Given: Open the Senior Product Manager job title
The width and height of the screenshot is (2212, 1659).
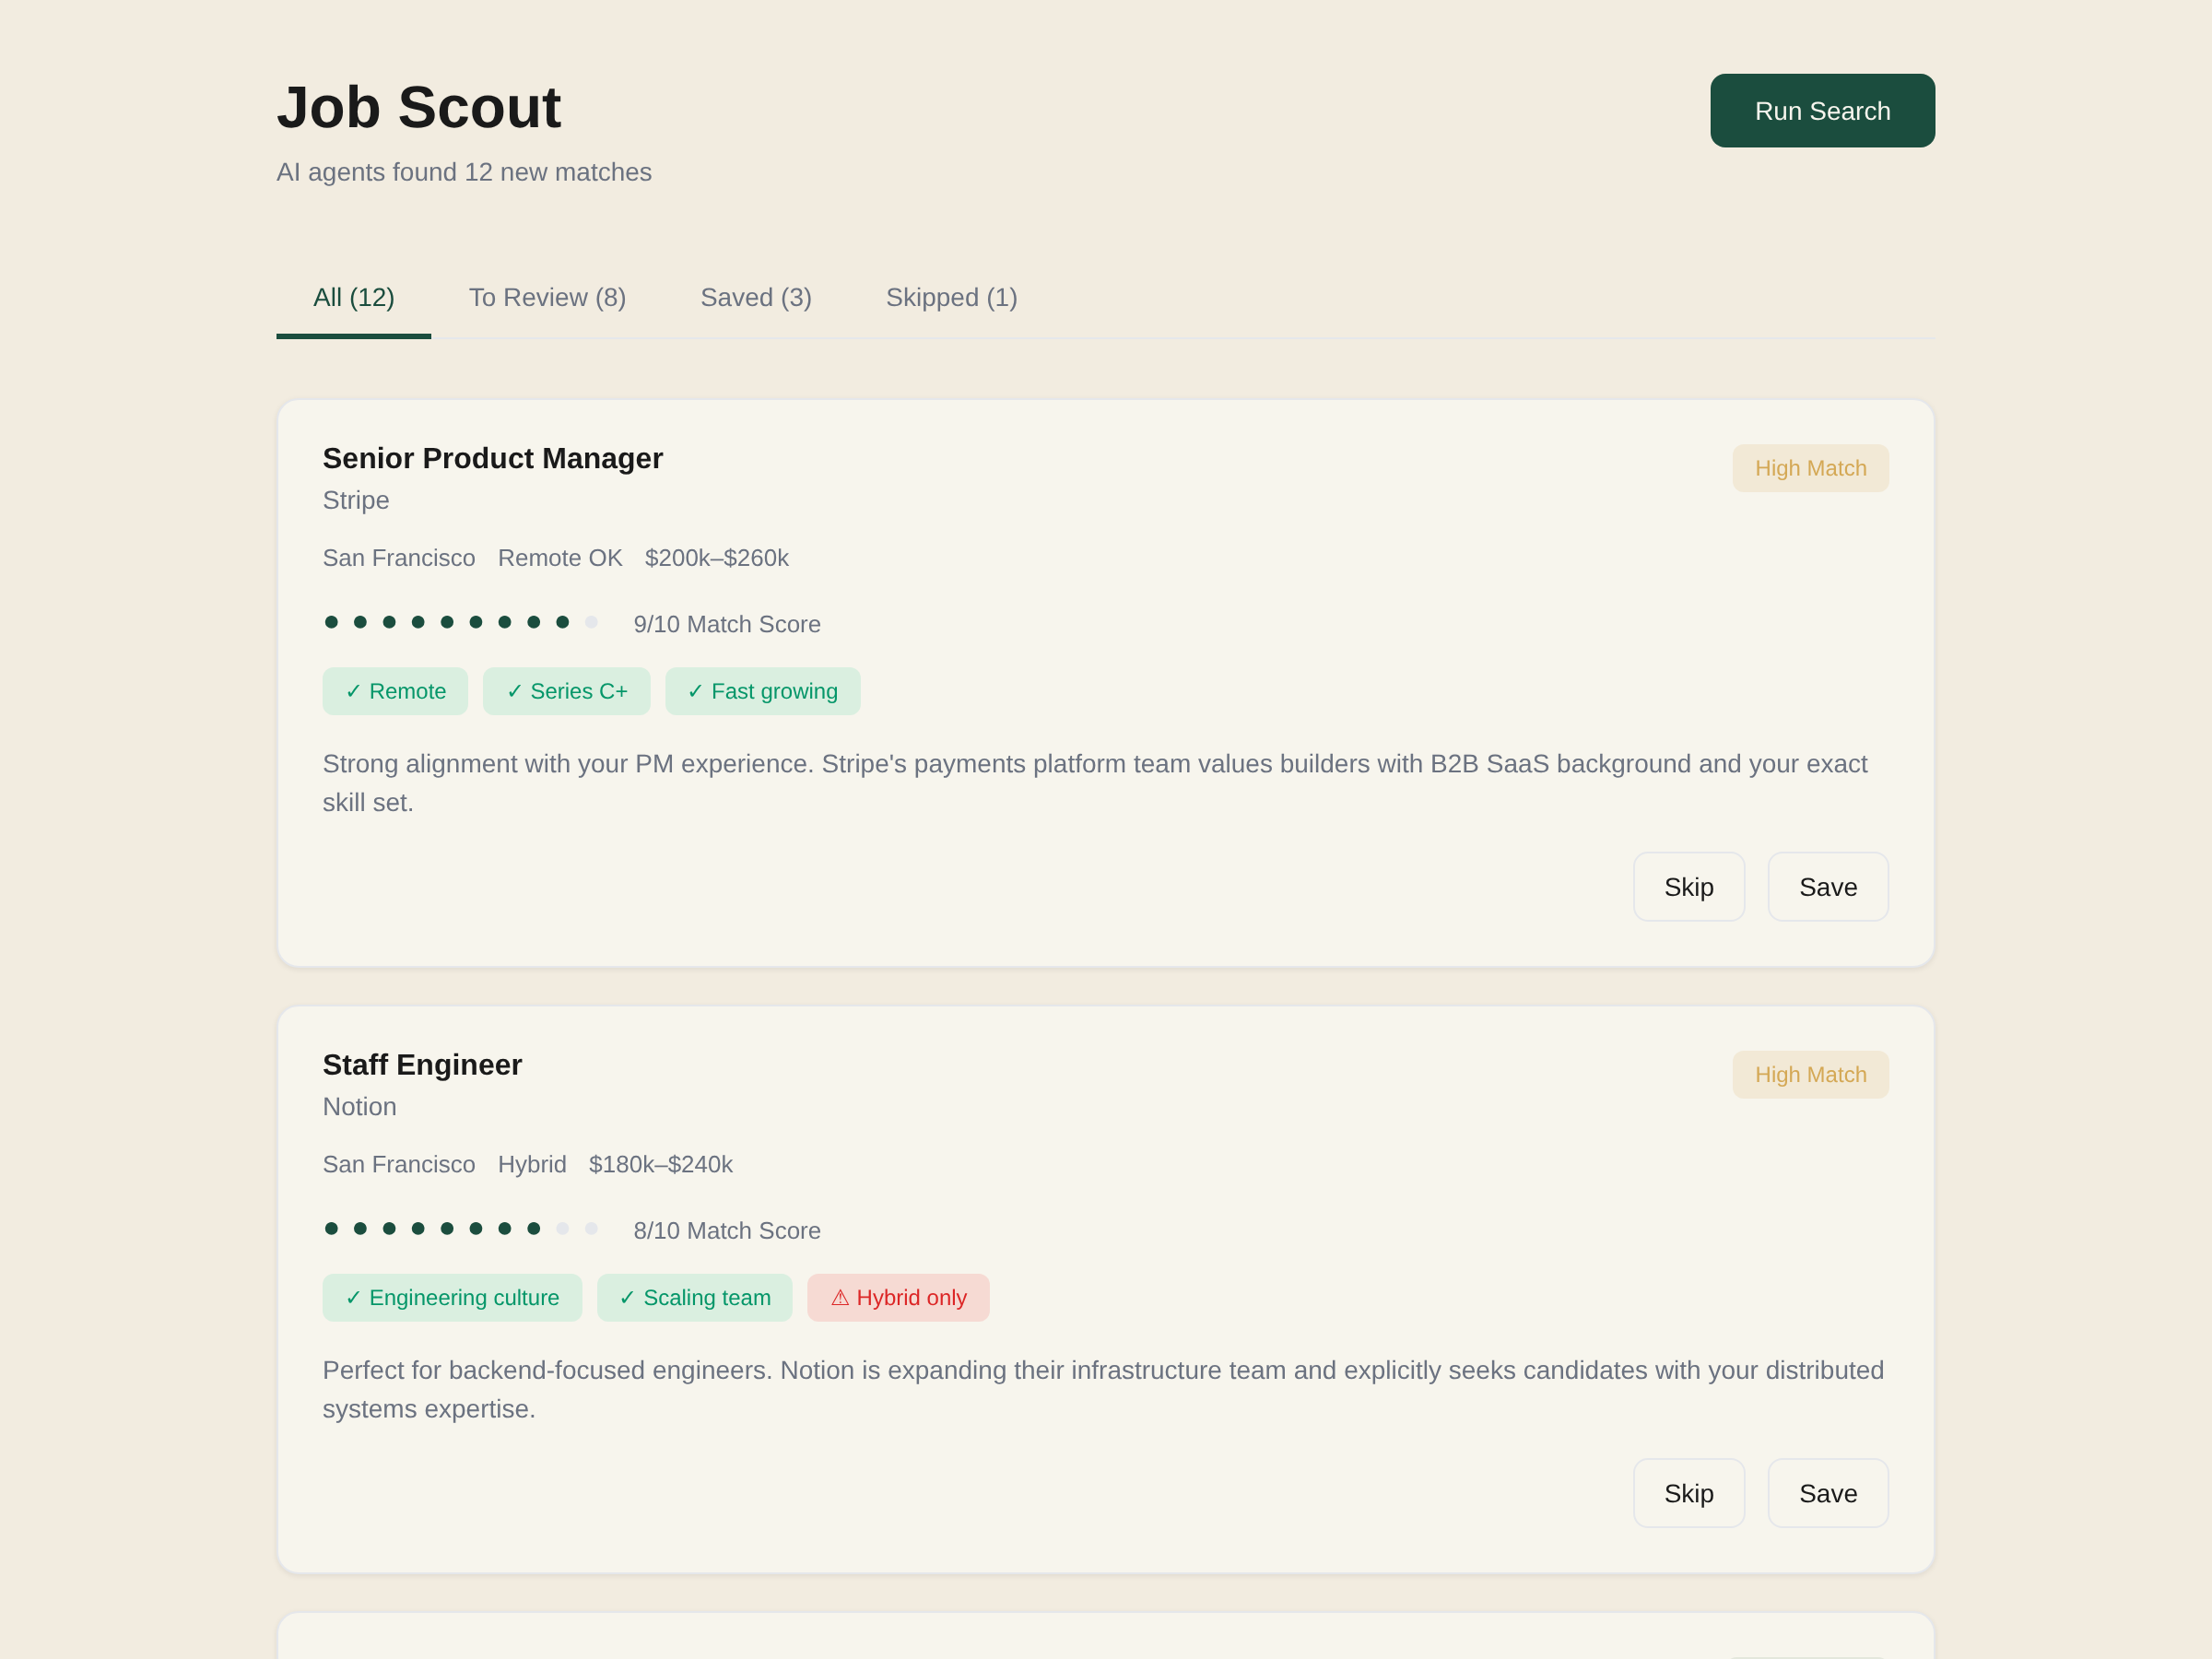Looking at the screenshot, I should tap(492, 458).
